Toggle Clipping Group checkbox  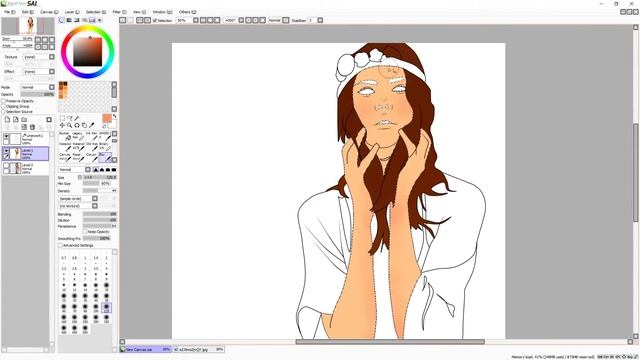click(3, 106)
